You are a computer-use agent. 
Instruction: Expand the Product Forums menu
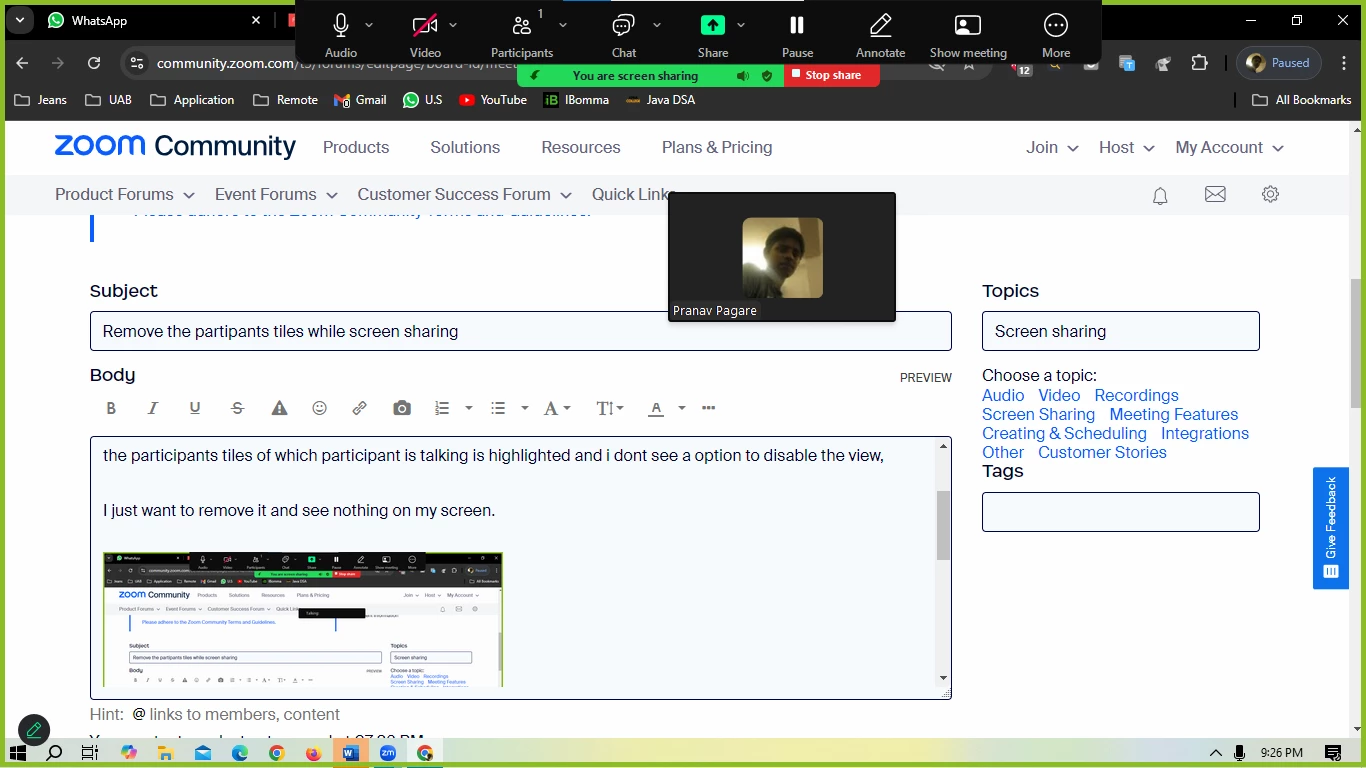(125, 194)
